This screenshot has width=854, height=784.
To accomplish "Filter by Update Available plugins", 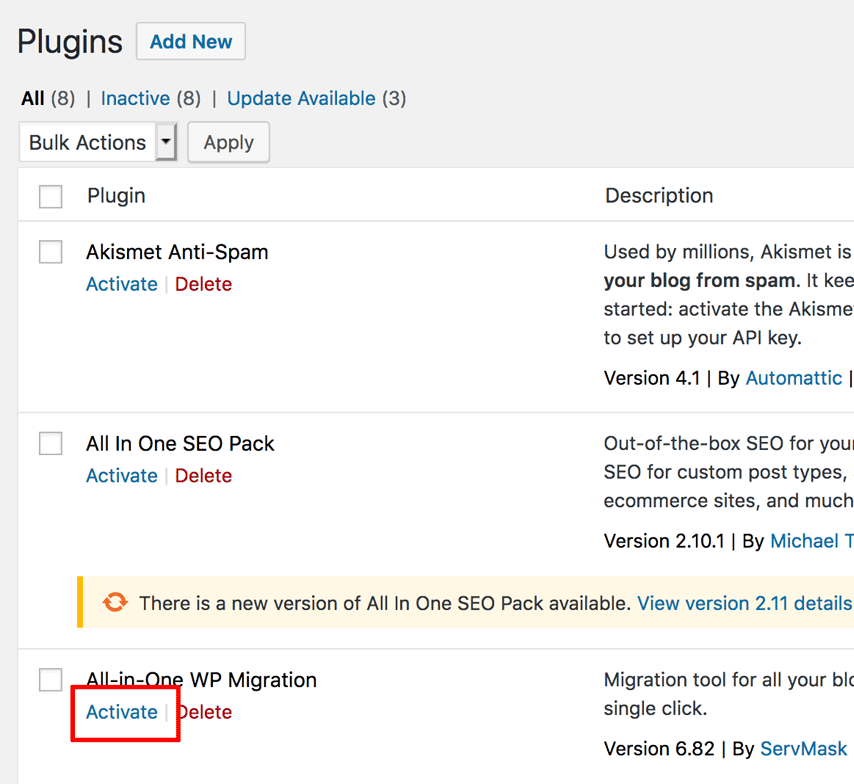I will 301,99.
